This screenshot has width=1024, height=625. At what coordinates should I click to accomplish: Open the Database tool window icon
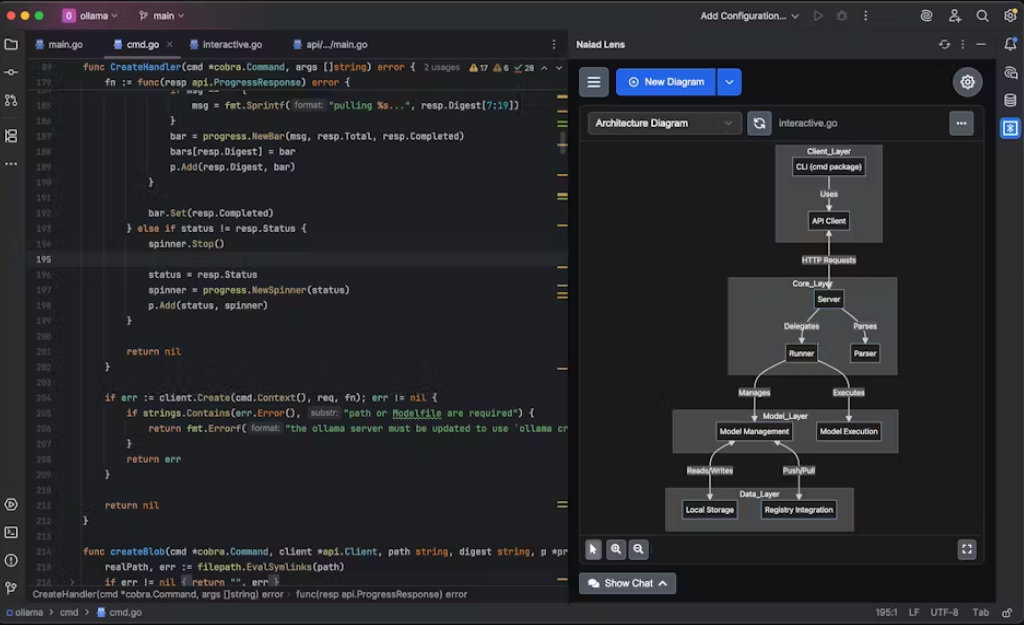click(1010, 99)
